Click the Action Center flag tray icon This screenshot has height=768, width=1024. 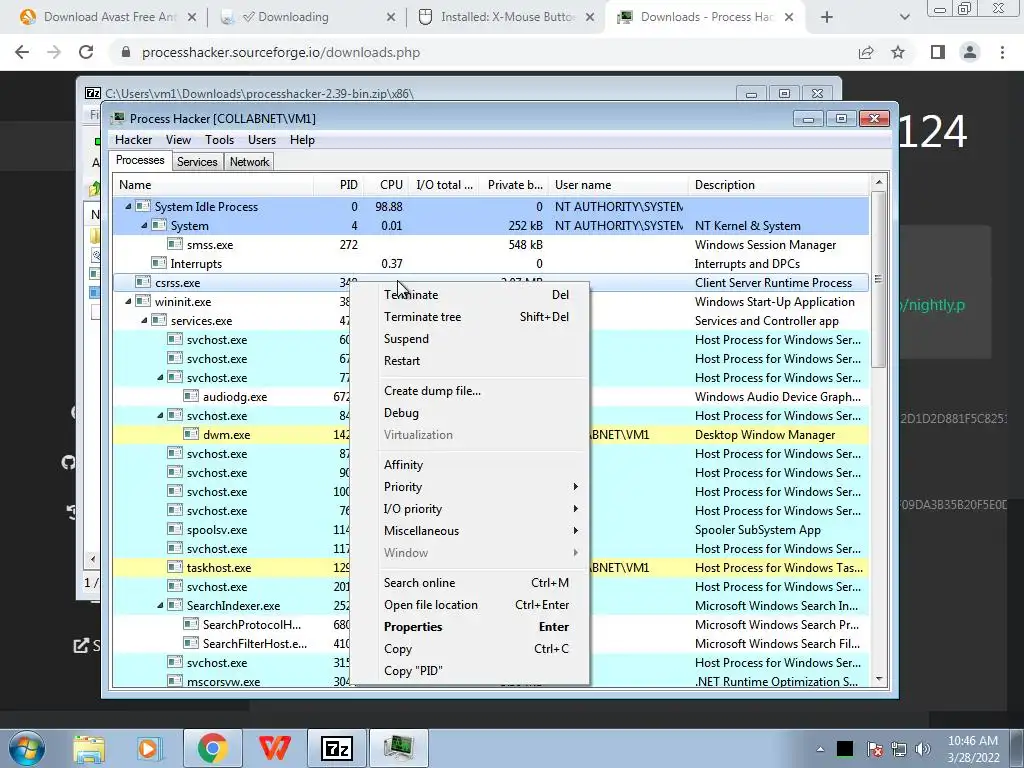(x=874, y=749)
